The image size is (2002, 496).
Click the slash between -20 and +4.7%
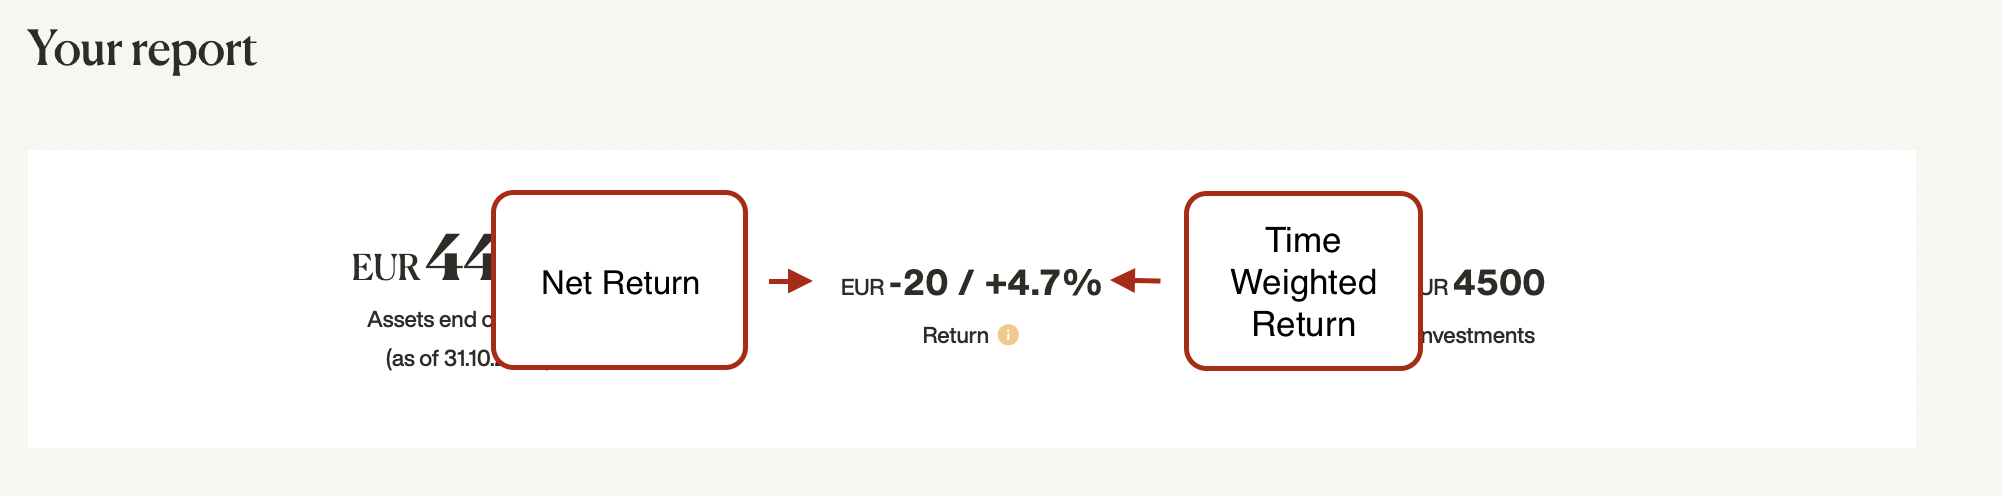click(966, 283)
